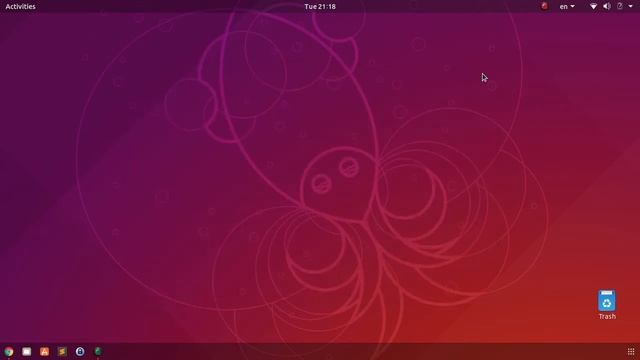This screenshot has height=360, width=640.
Task: Open the 'en' keyboard layout dropdown
Action: click(x=567, y=7)
